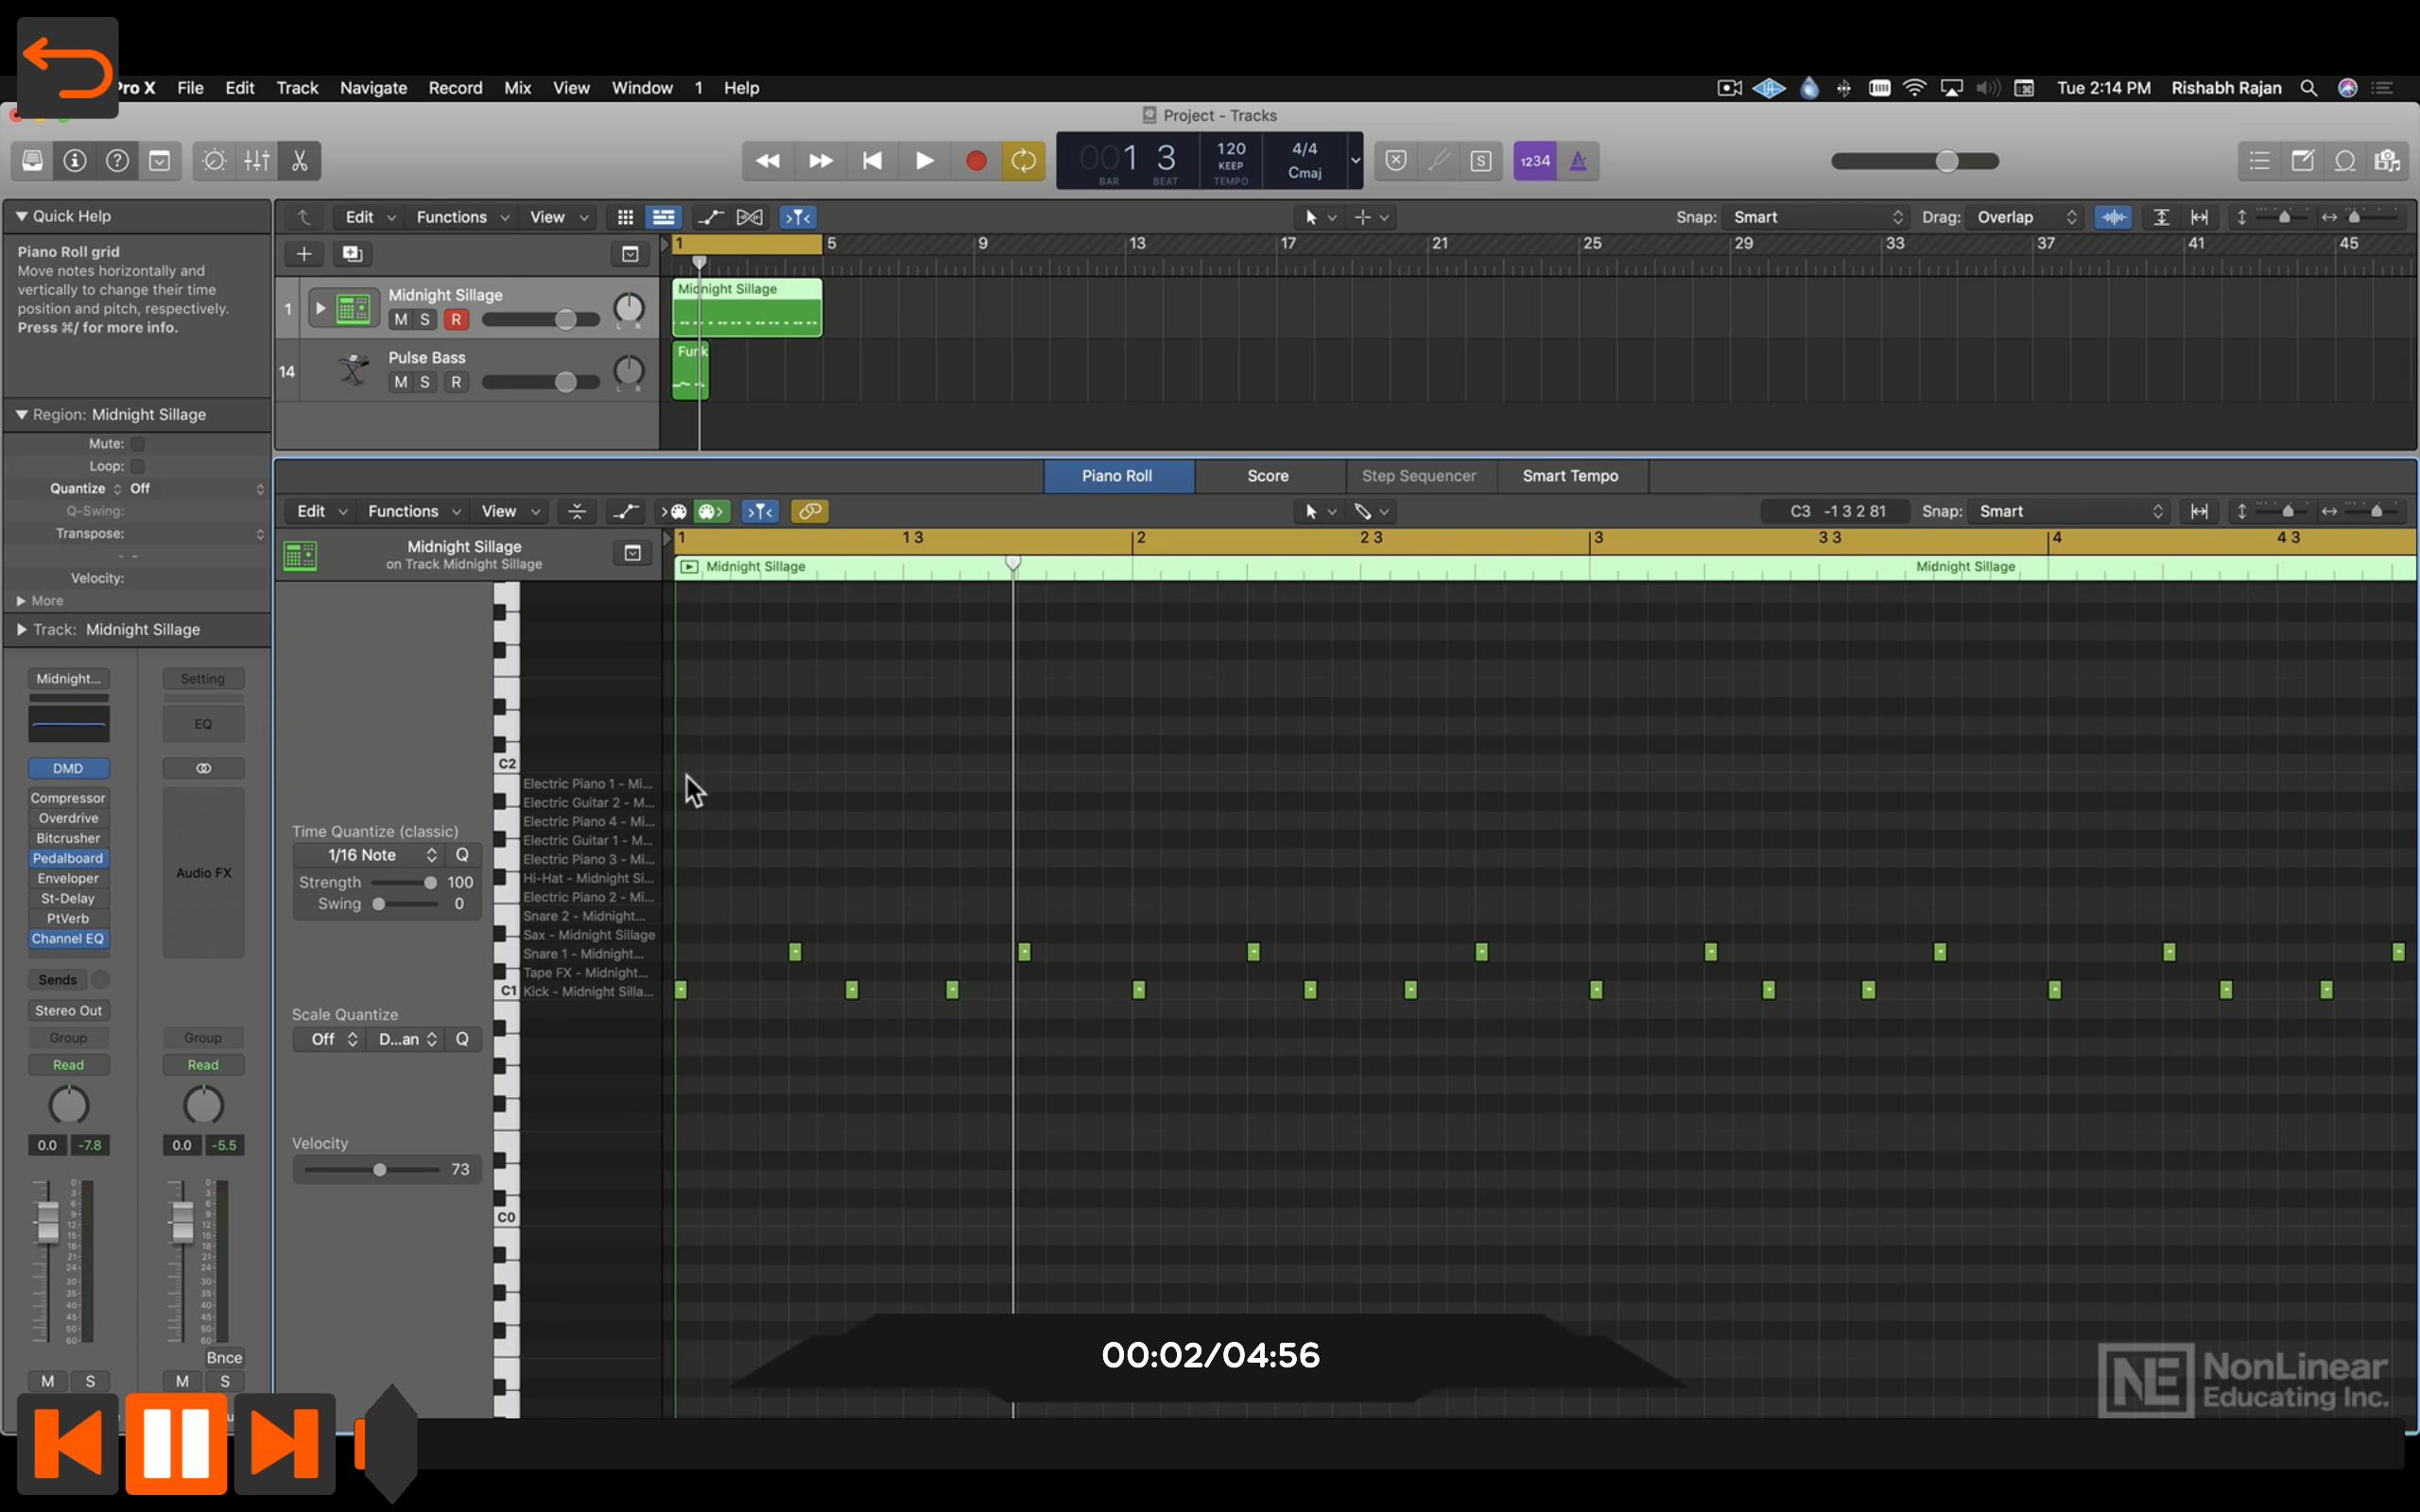Image resolution: width=2420 pixels, height=1512 pixels.
Task: Click the Stereo Out output button
Action: pyautogui.click(x=68, y=1011)
